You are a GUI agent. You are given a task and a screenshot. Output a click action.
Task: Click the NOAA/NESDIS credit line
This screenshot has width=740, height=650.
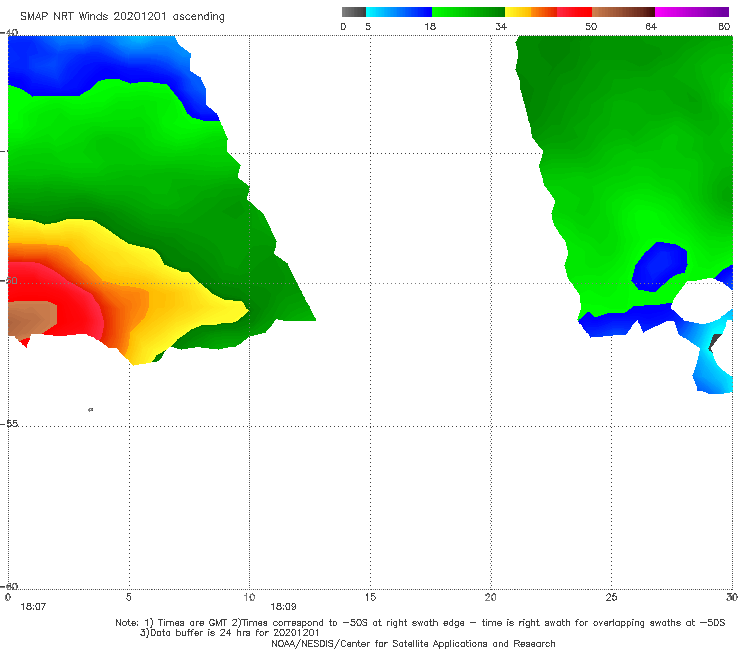[x=413, y=643]
